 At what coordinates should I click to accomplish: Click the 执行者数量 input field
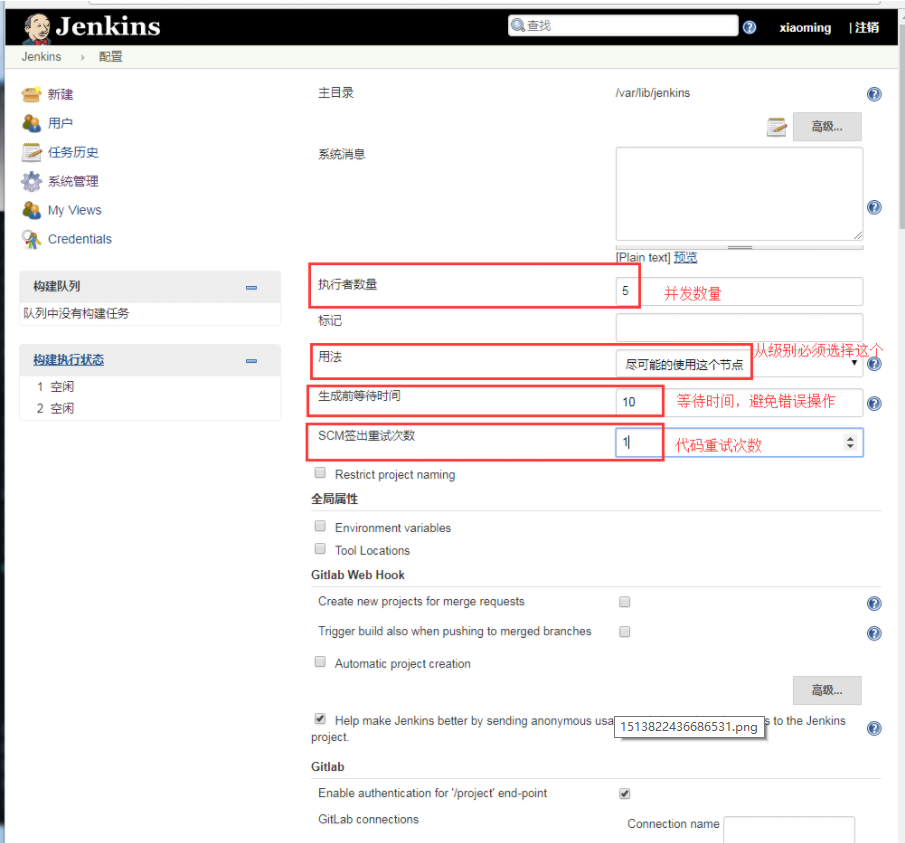[739, 291]
